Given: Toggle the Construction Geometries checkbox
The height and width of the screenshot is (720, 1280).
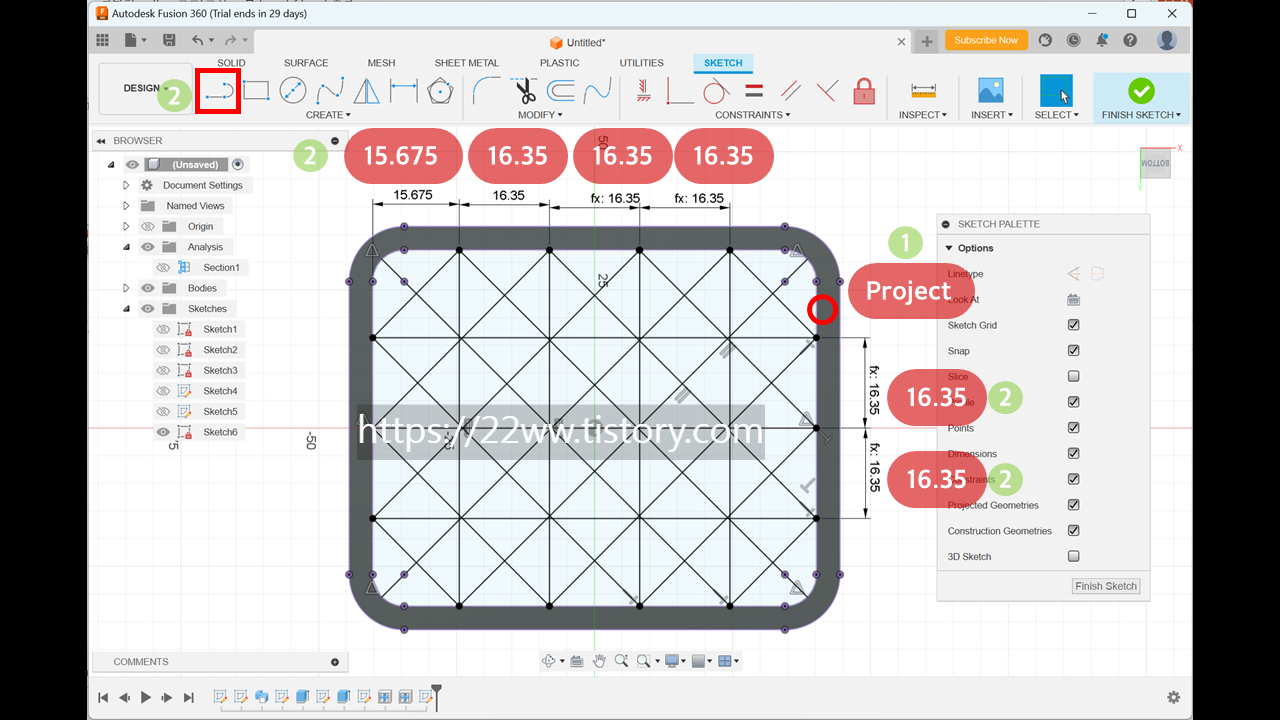Looking at the screenshot, I should 1073,531.
